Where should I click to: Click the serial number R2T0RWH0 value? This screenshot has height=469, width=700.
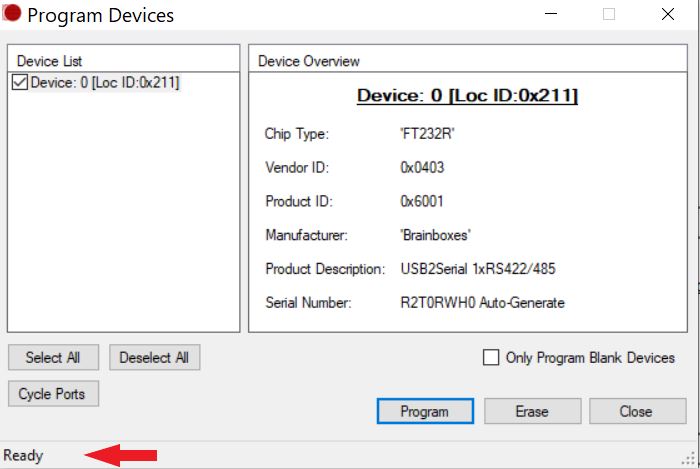click(x=482, y=302)
